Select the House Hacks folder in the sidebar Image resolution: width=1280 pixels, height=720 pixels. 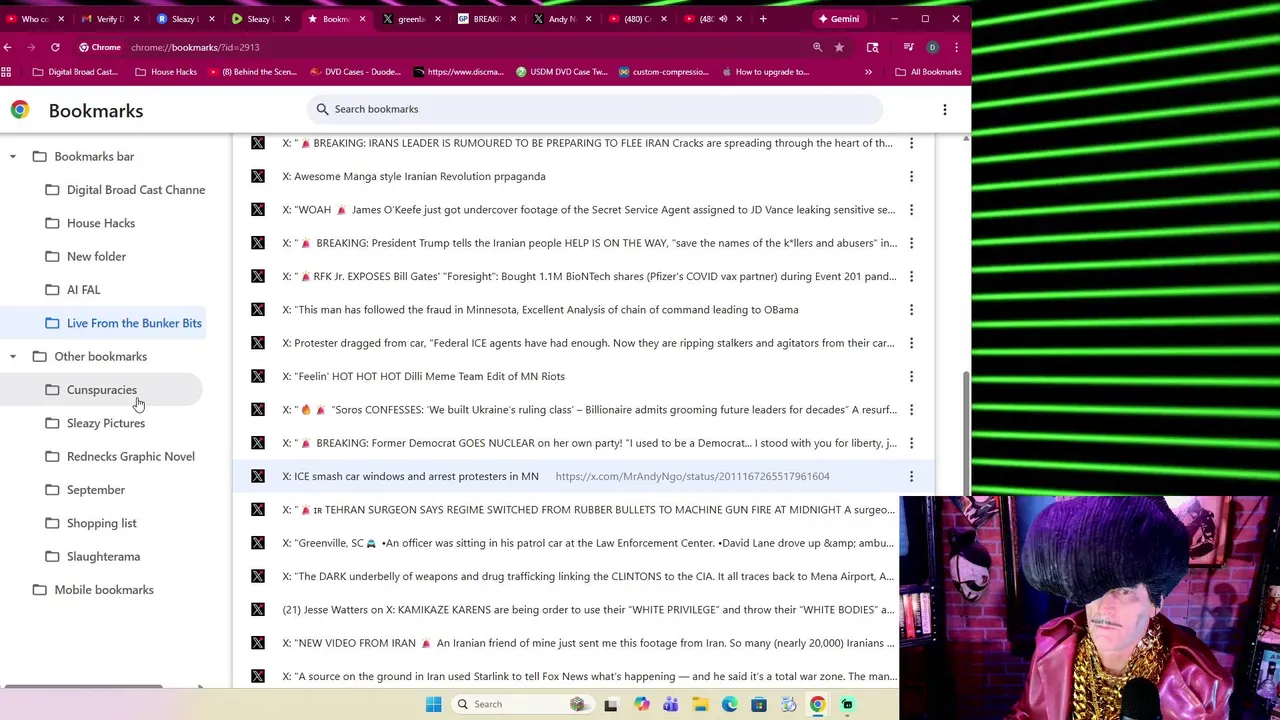90,223
